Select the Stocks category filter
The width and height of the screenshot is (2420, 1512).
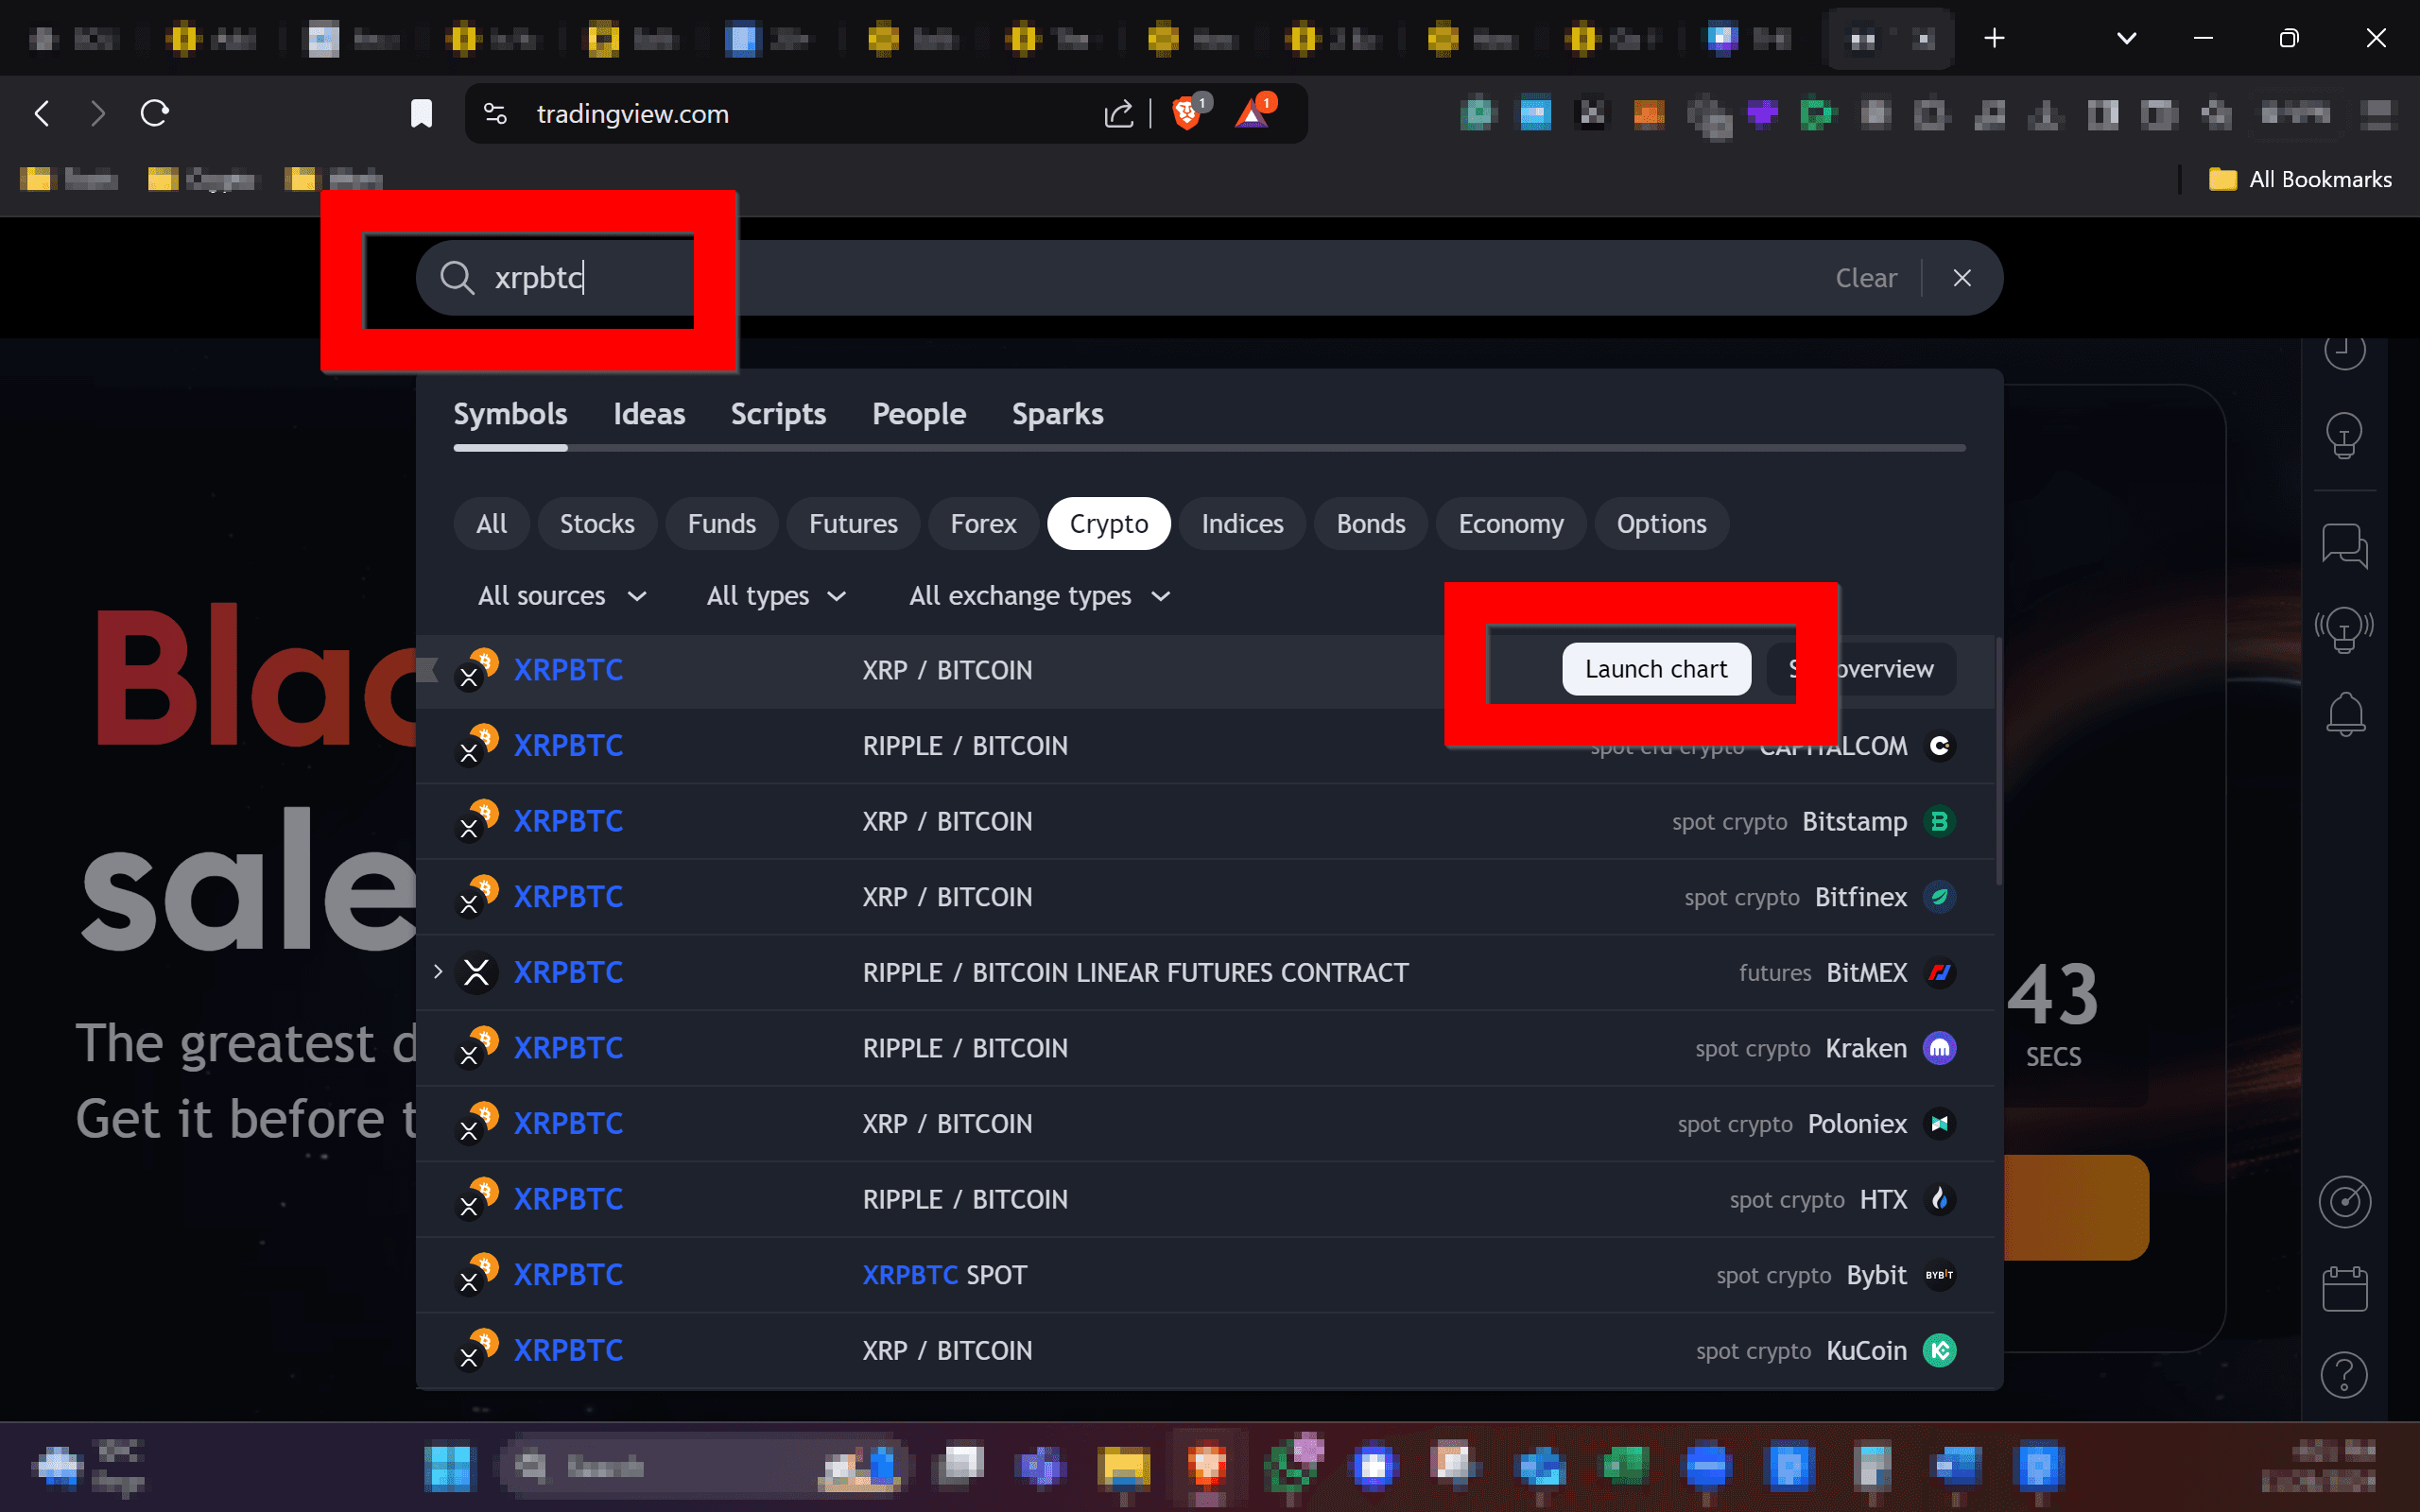point(597,524)
